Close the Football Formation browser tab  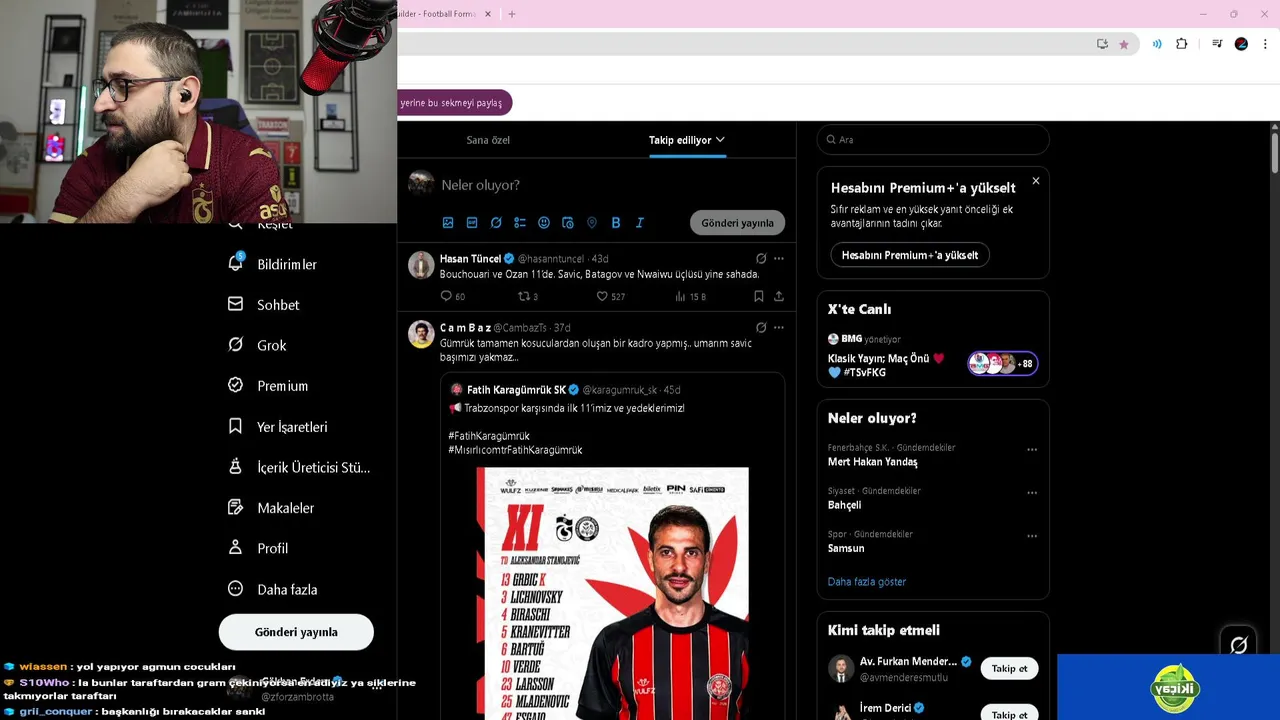(x=488, y=14)
